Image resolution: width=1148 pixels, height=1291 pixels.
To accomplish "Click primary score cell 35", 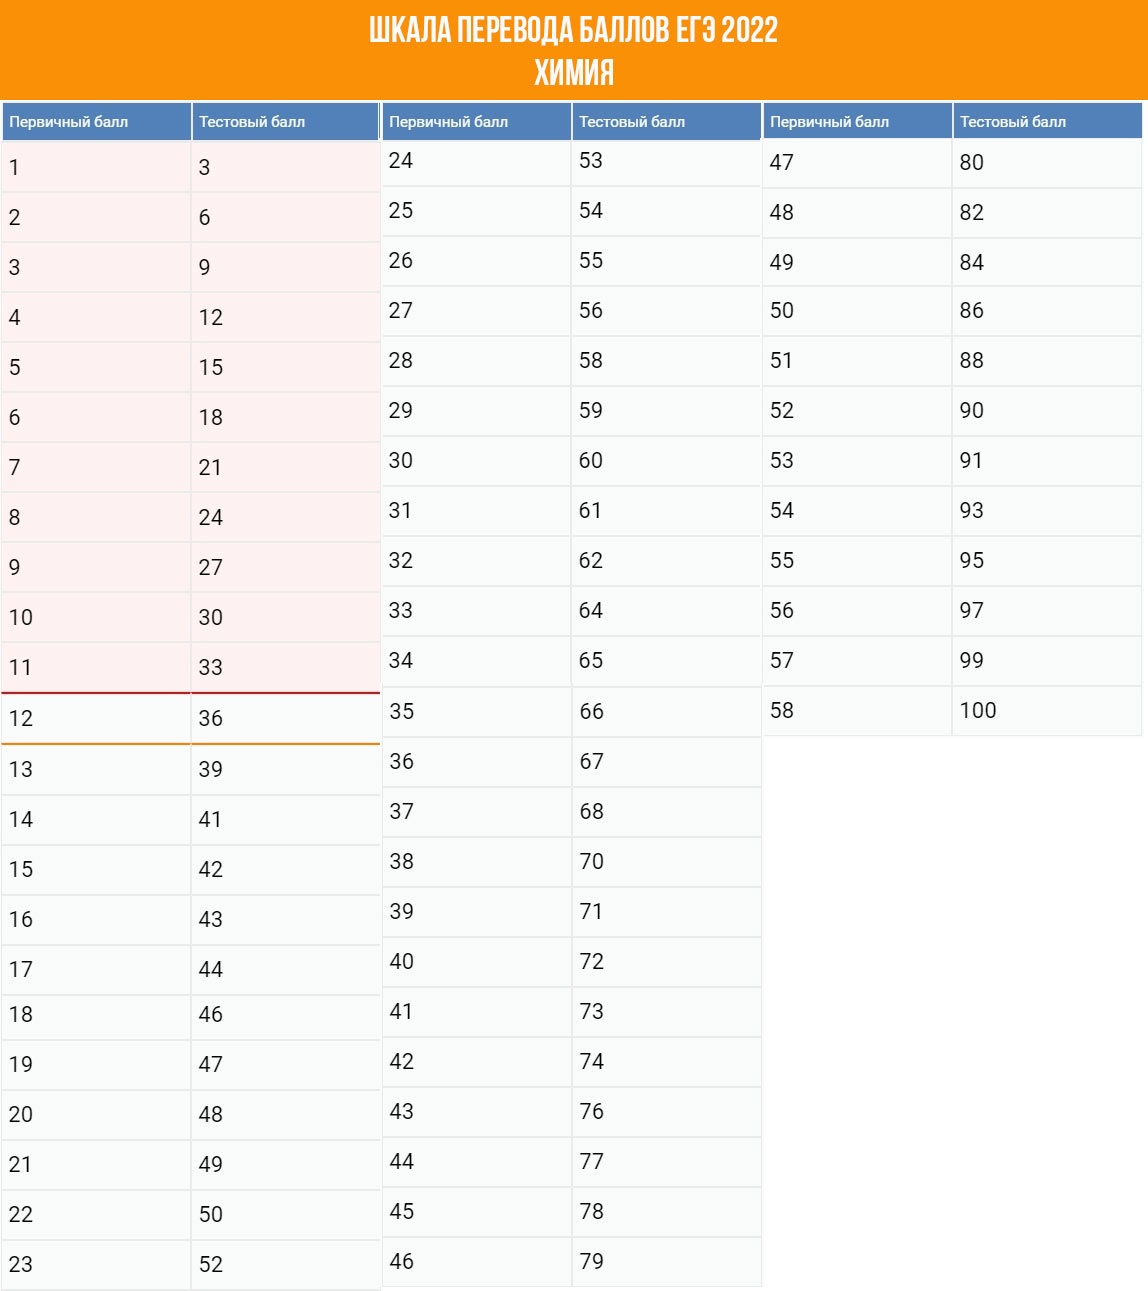I will 476,712.
